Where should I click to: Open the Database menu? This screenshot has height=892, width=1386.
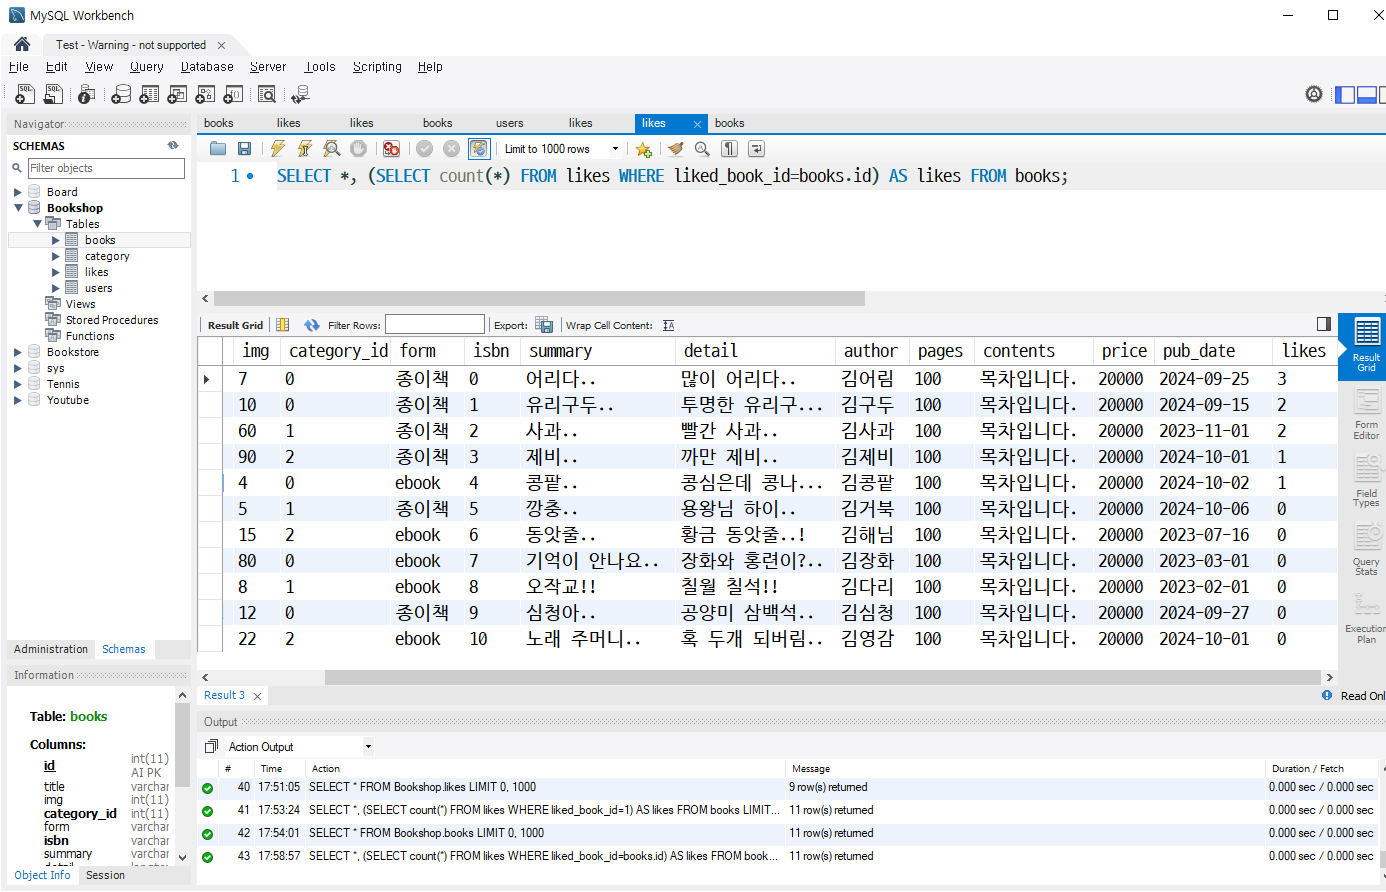pos(207,67)
